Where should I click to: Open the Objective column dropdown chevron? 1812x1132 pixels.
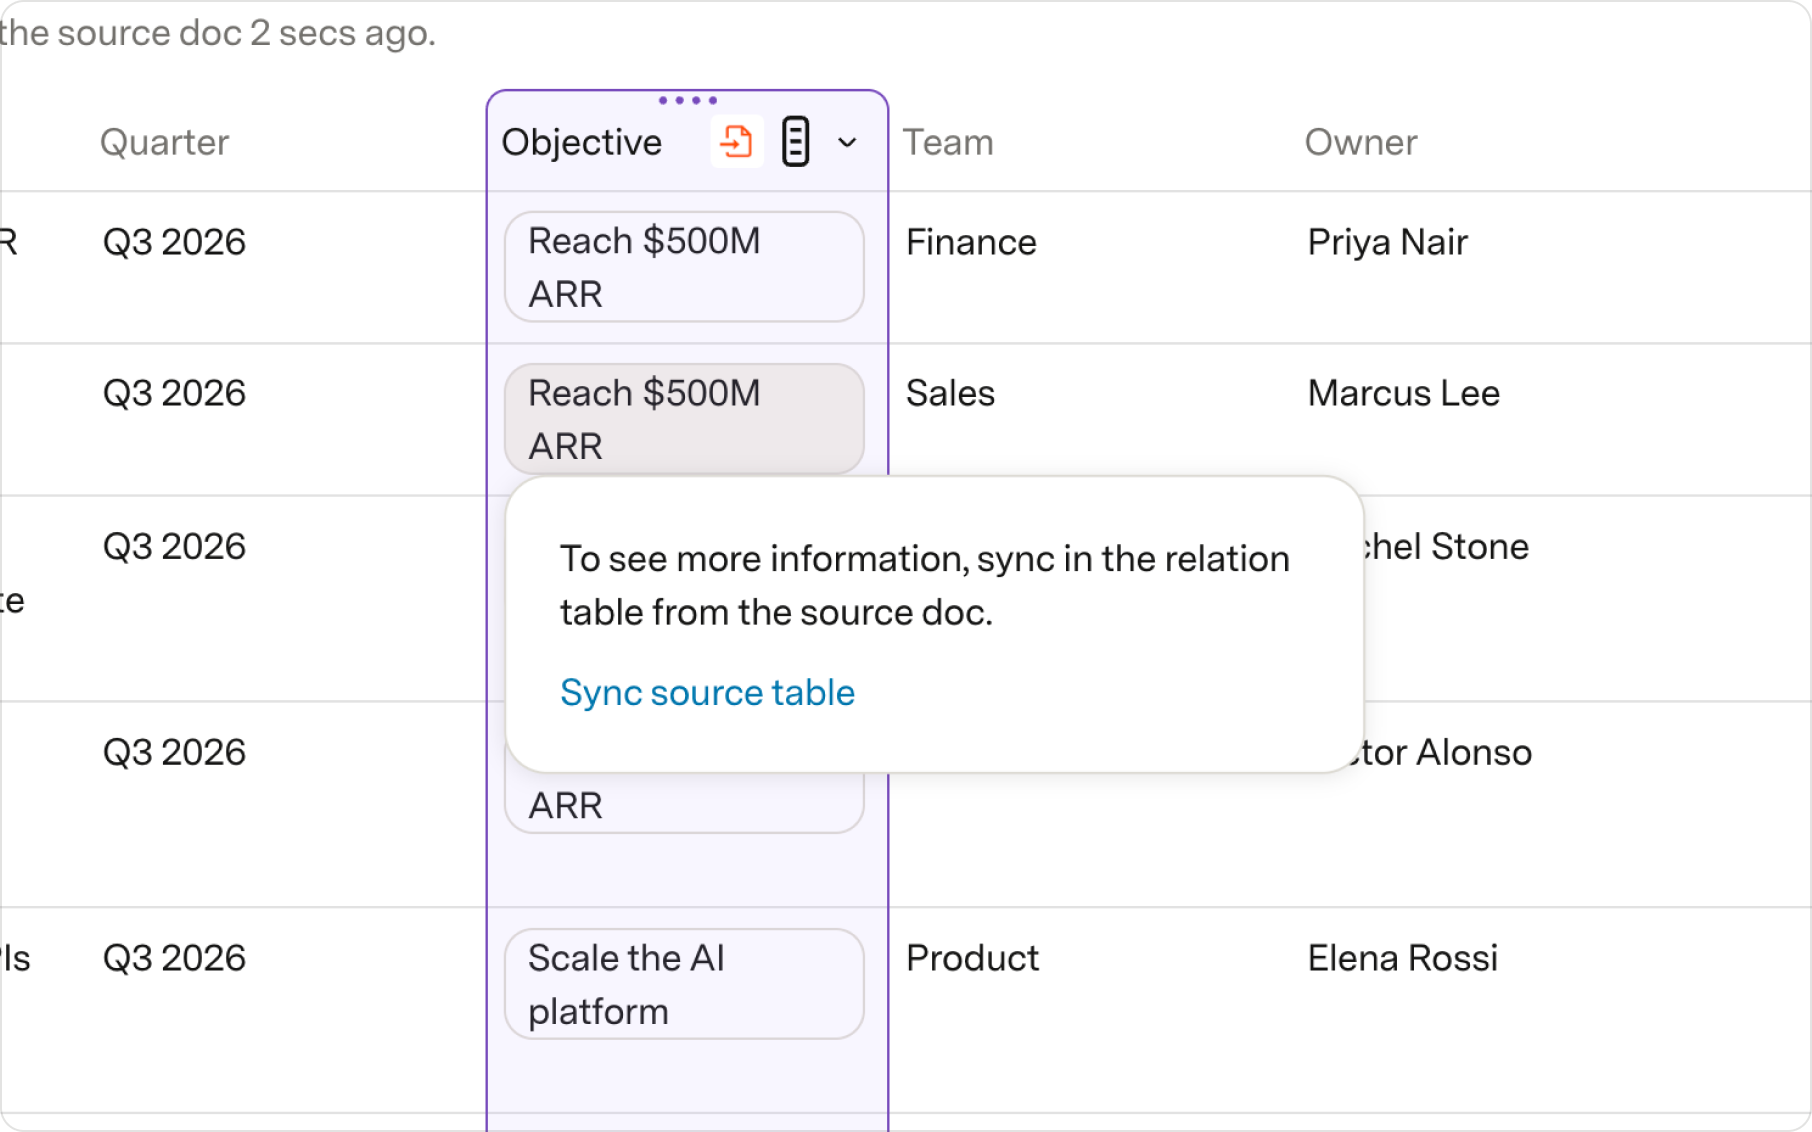point(847,142)
